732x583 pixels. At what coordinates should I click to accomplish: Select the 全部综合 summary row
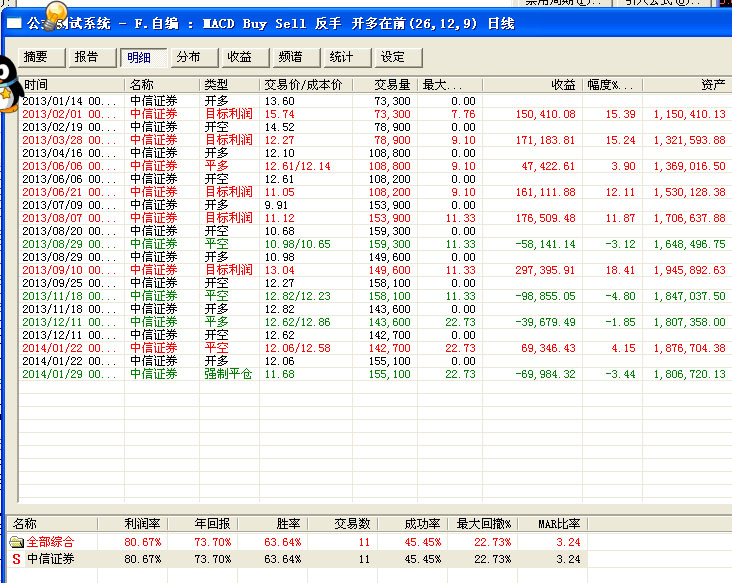297,542
